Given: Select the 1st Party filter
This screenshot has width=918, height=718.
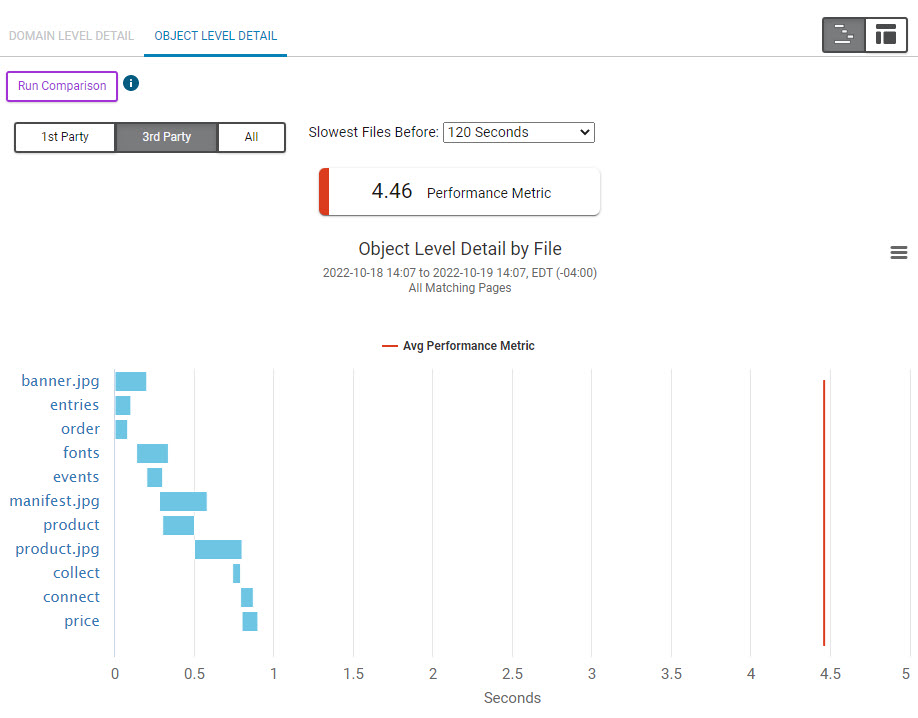Looking at the screenshot, I should 64,137.
